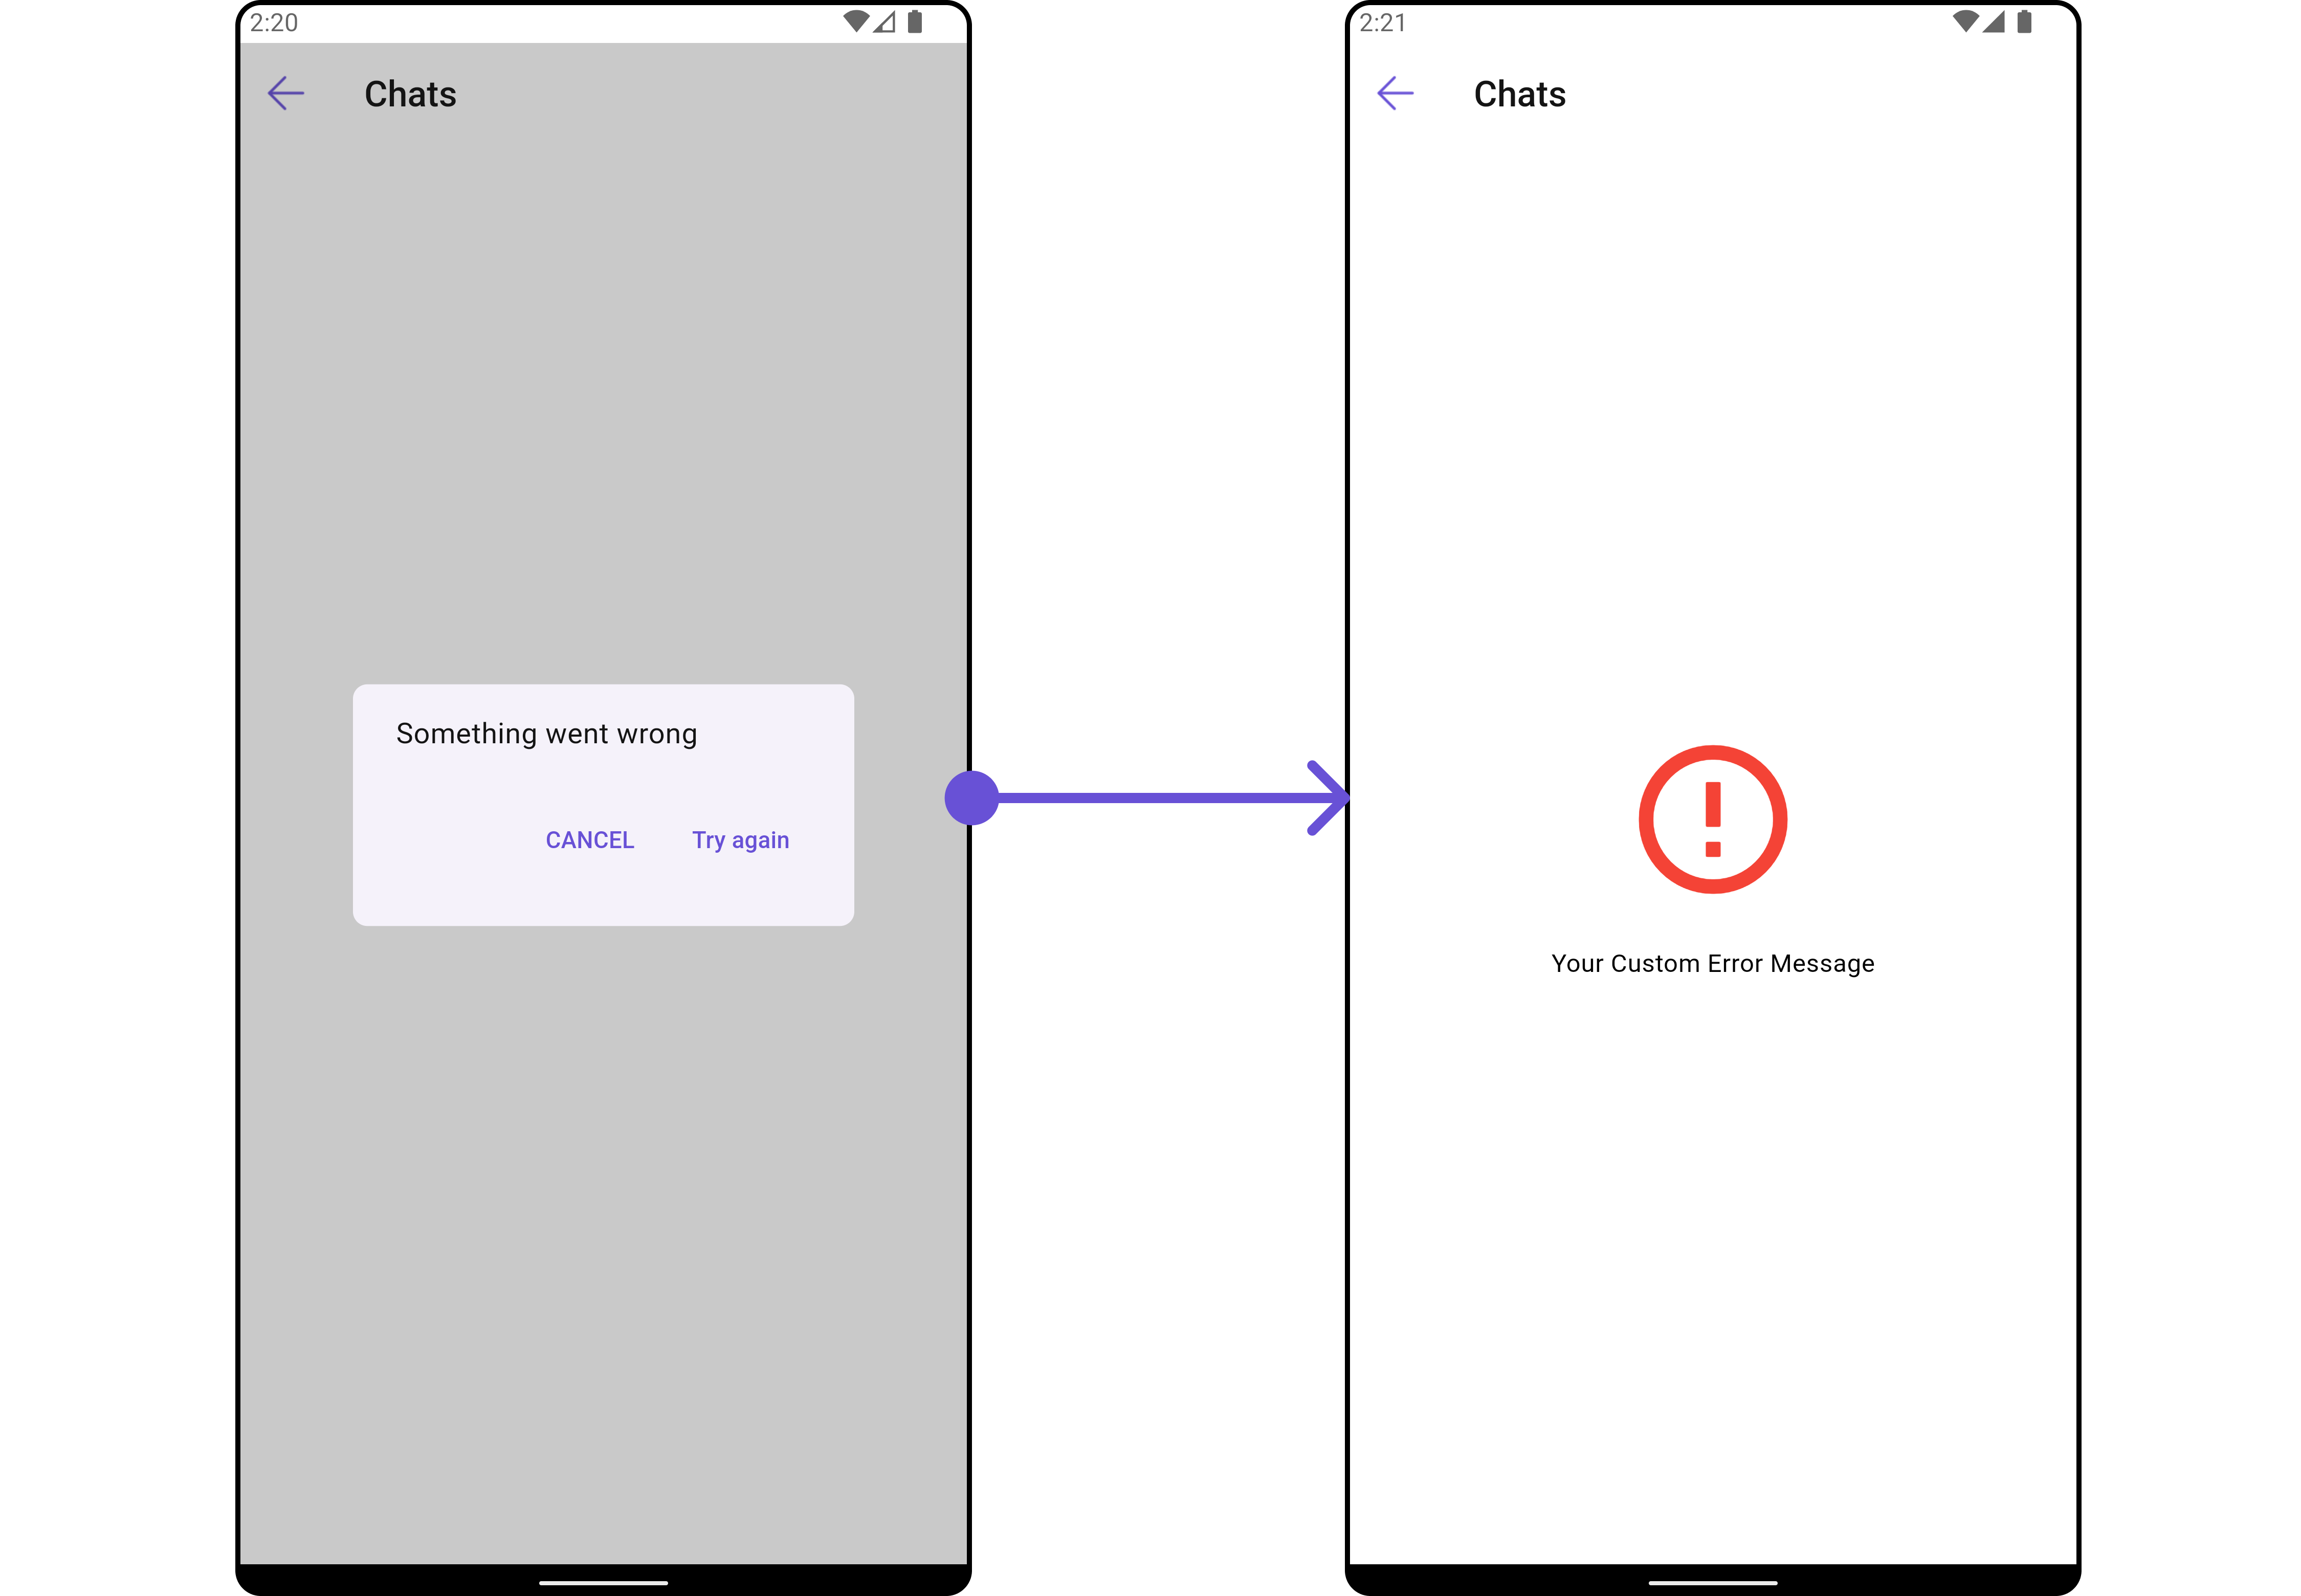This screenshot has height=1596, width=2301.
Task: Tap home gesture bar under left phone
Action: pos(603,1583)
